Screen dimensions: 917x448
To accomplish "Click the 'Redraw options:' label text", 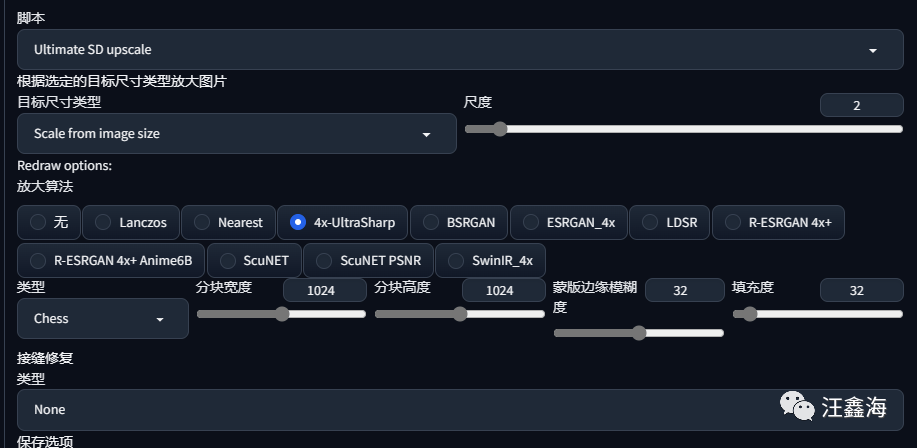I will pos(64,166).
